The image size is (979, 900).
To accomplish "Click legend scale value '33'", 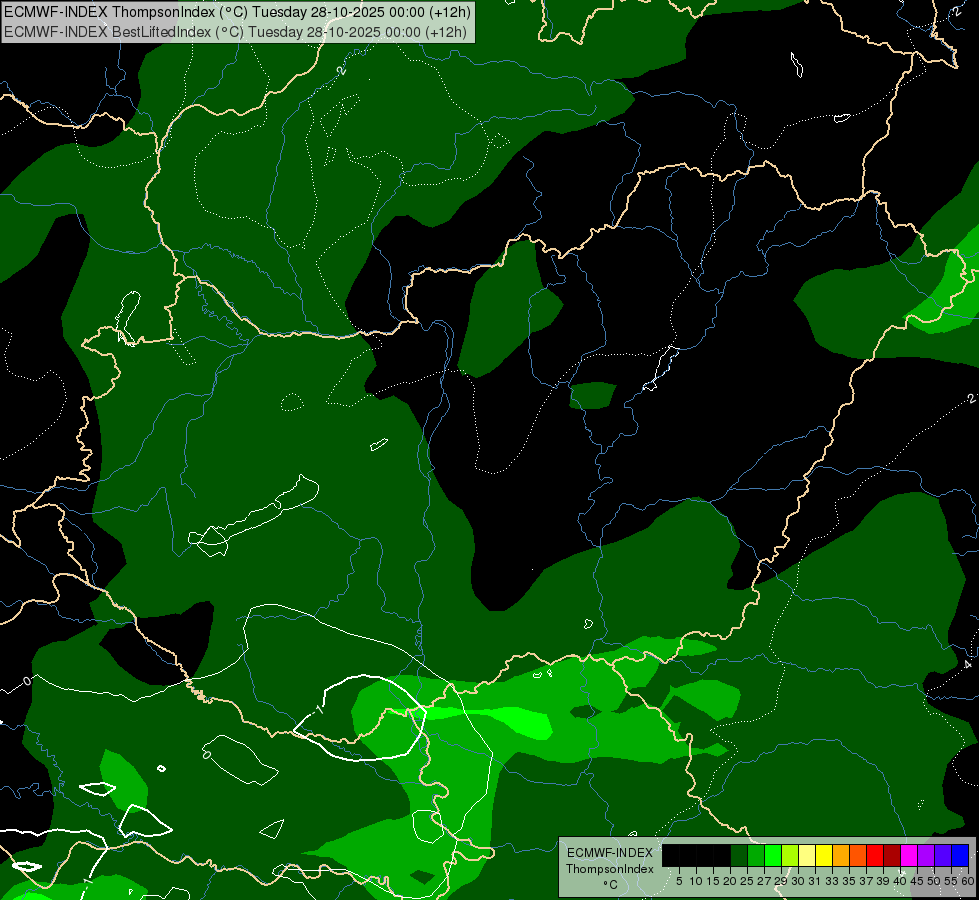I will 833,881.
